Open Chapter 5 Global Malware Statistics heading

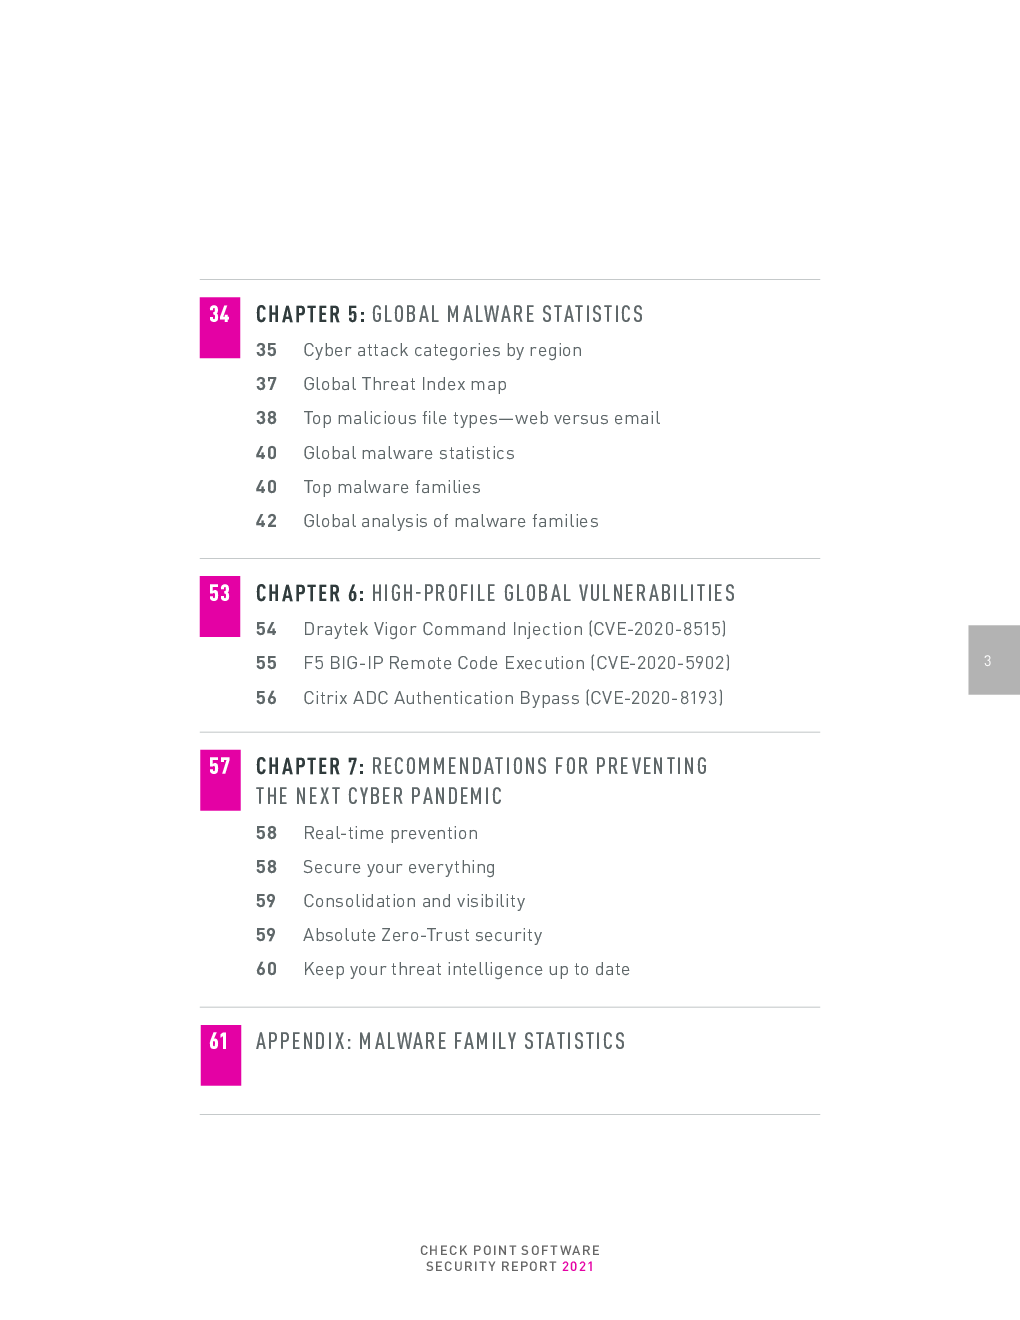449,314
